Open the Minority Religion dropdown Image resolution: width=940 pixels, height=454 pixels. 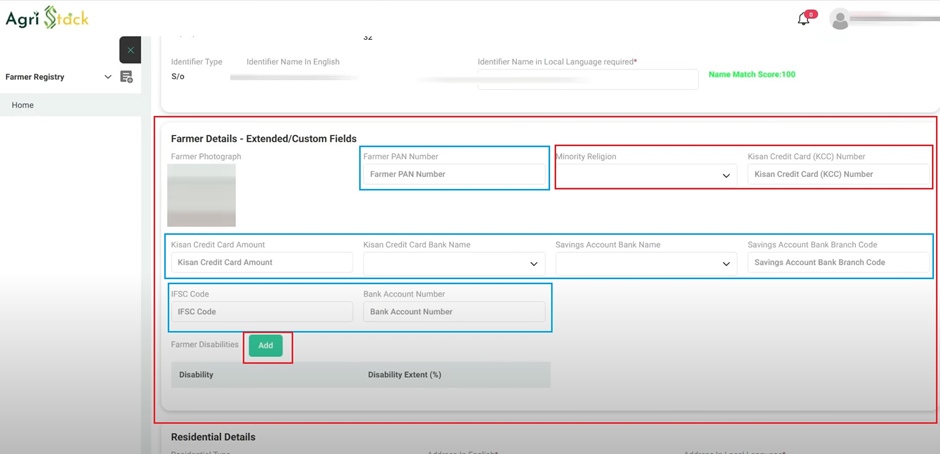[x=646, y=175]
